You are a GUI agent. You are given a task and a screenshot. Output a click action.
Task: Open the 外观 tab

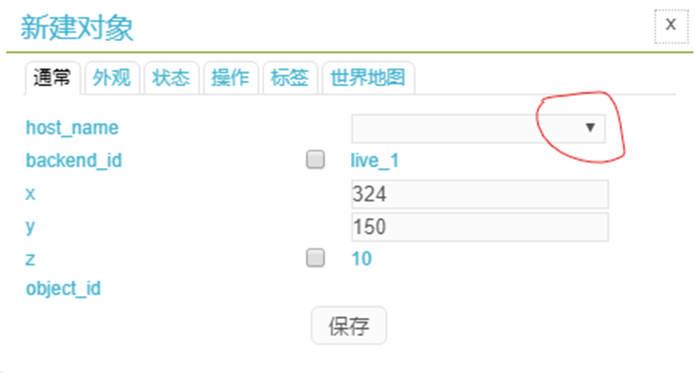pyautogui.click(x=112, y=78)
